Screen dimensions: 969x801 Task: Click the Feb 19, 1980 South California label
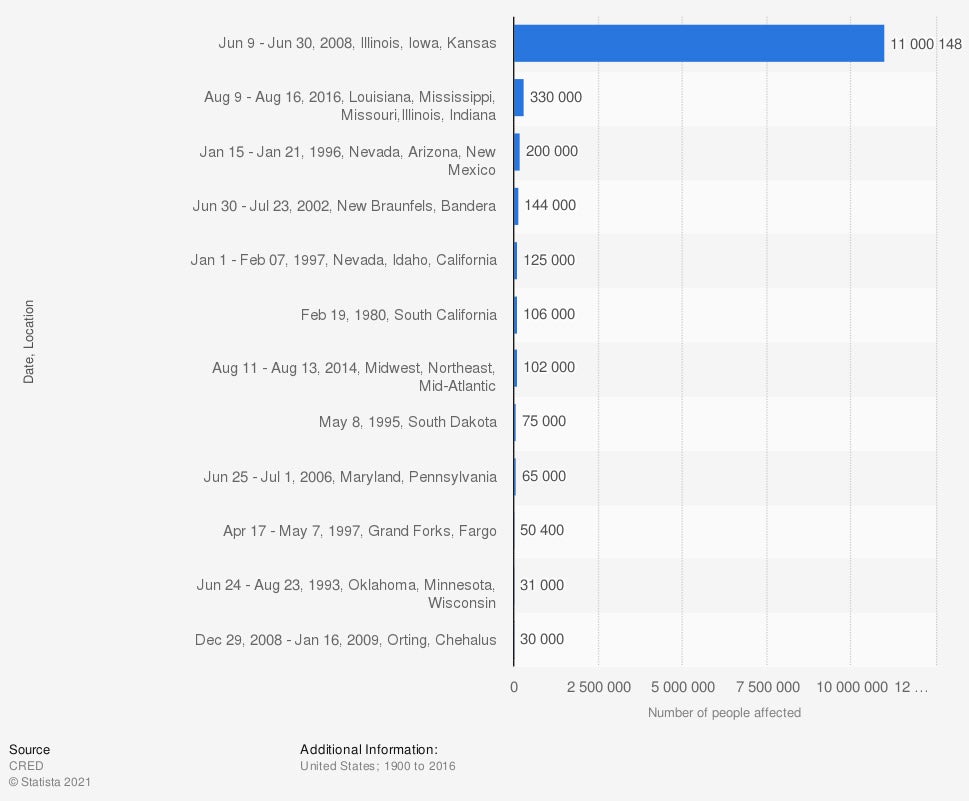tap(398, 314)
